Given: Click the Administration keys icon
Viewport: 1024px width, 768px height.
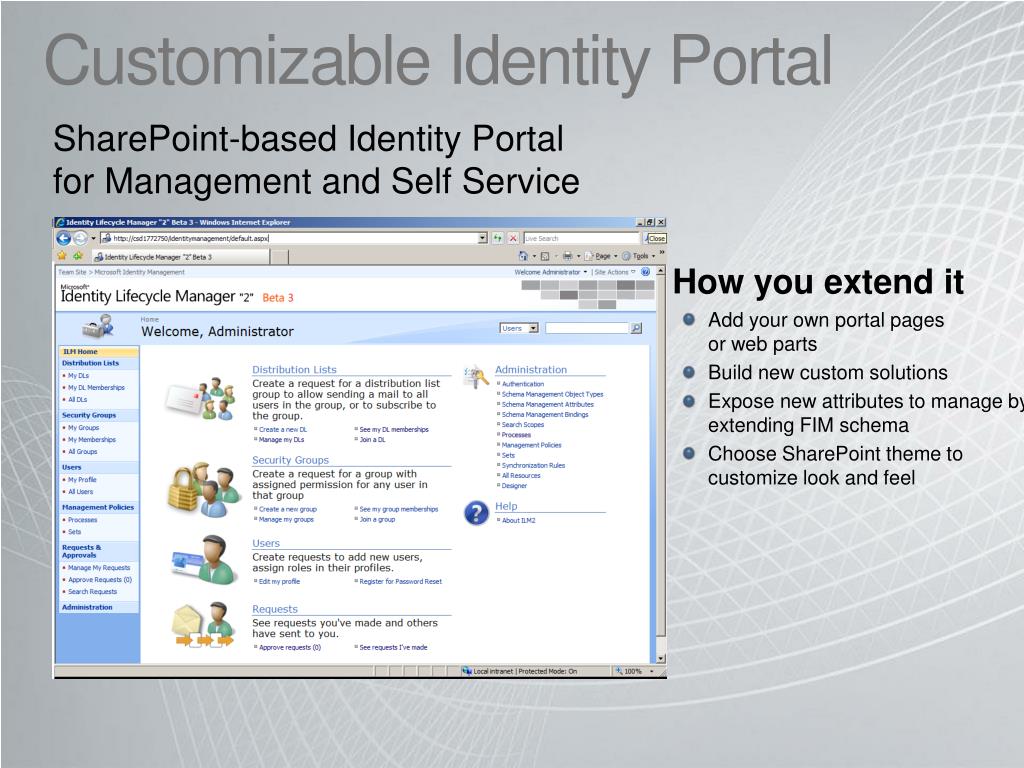Looking at the screenshot, I should point(475,378).
